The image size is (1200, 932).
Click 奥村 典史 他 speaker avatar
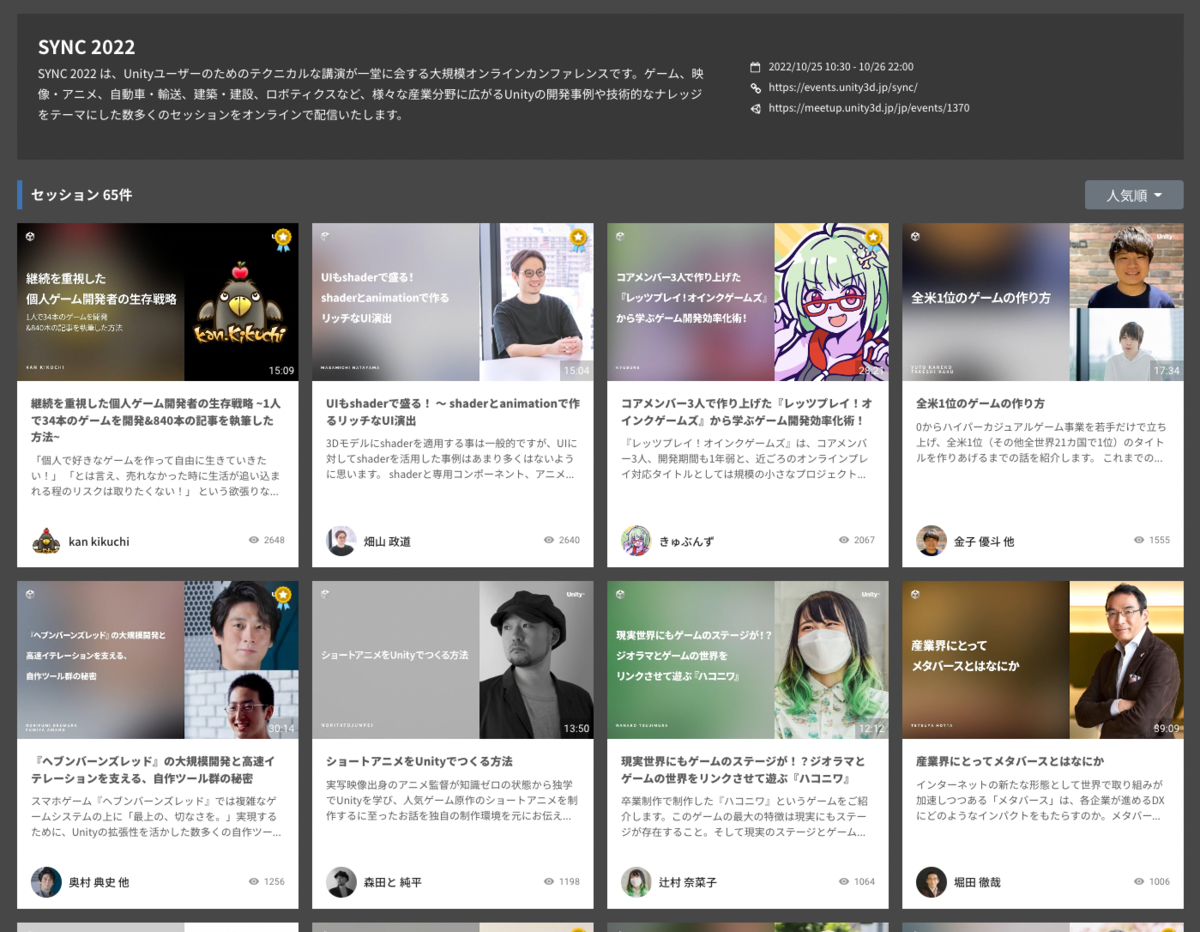[46, 882]
